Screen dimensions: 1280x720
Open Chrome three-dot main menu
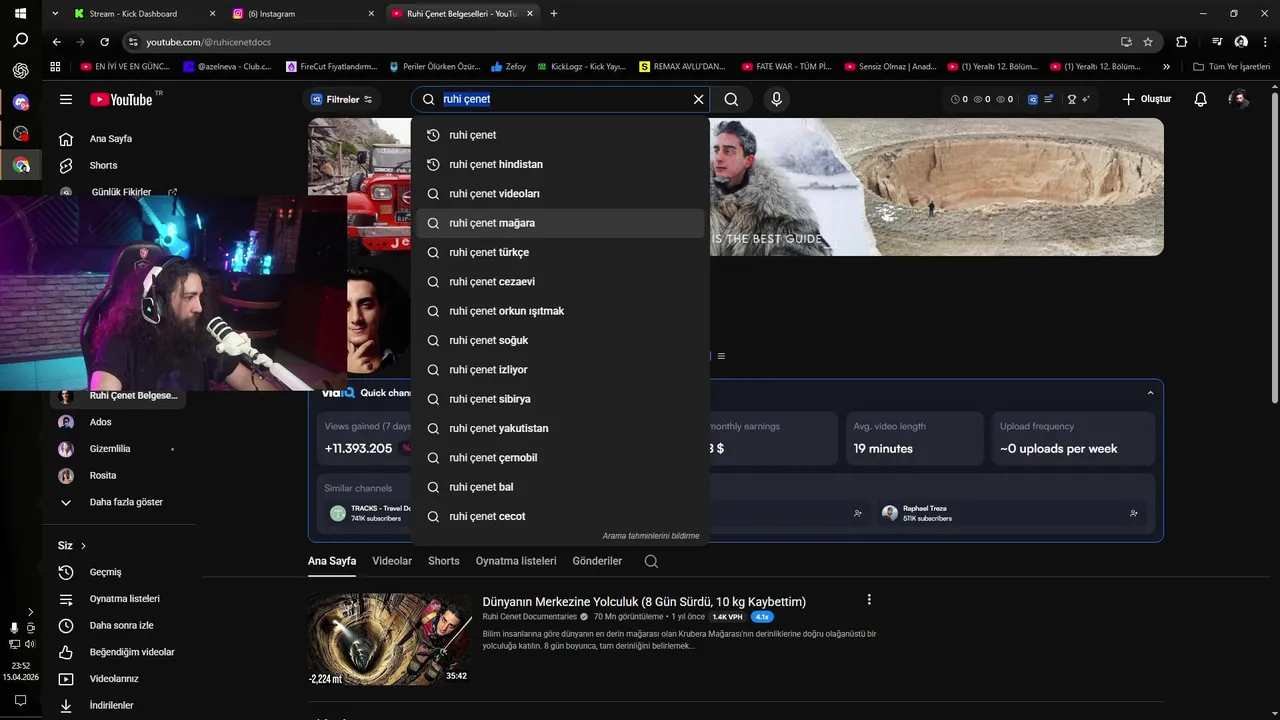point(1265,42)
